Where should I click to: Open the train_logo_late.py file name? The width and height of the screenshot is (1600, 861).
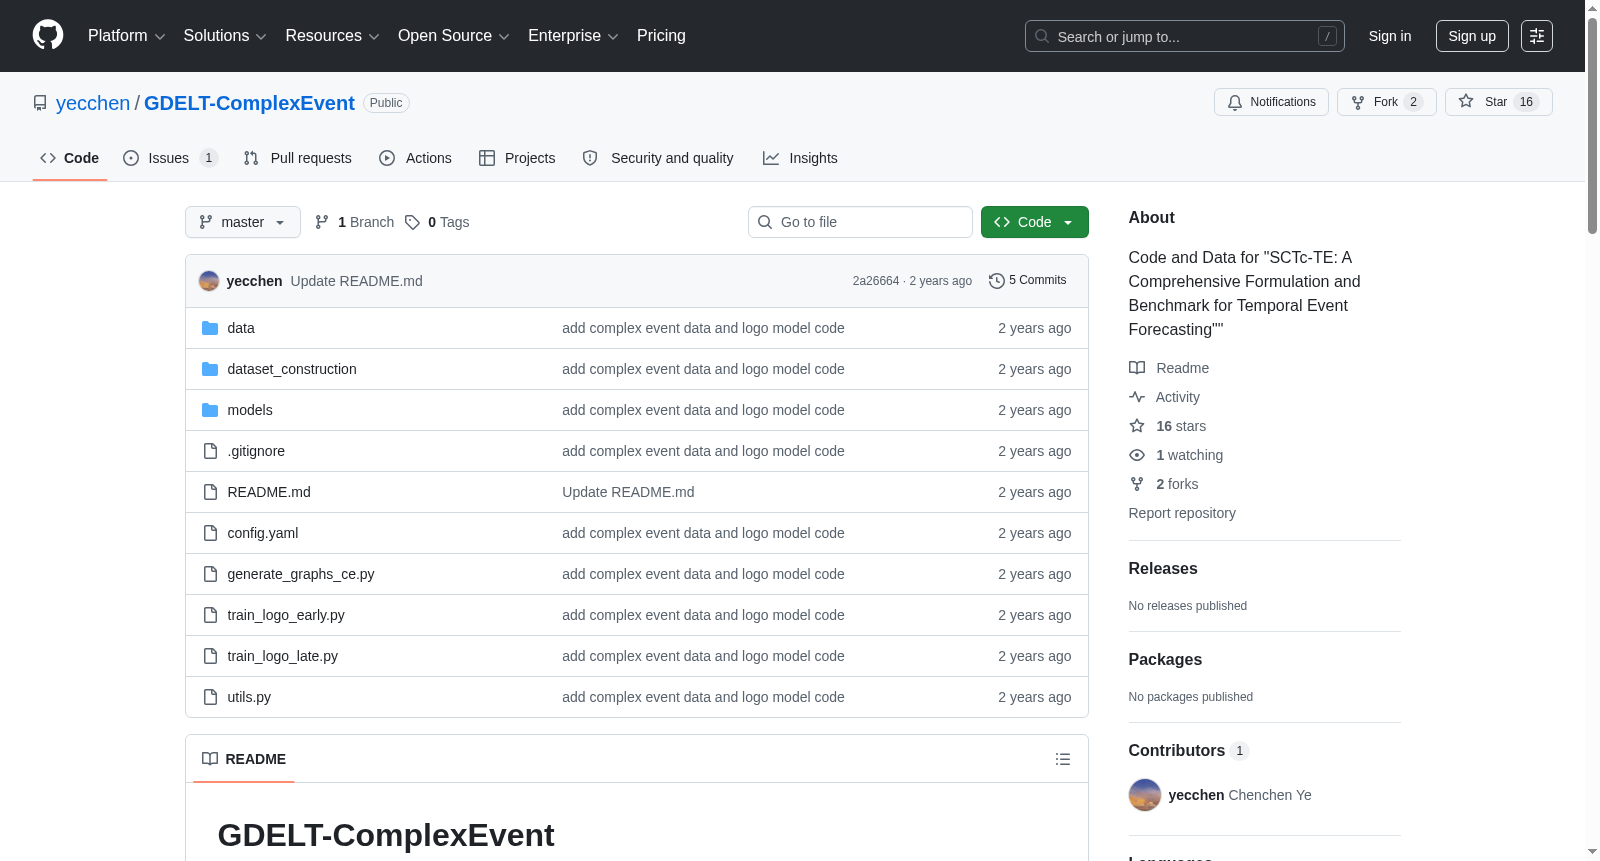[283, 656]
